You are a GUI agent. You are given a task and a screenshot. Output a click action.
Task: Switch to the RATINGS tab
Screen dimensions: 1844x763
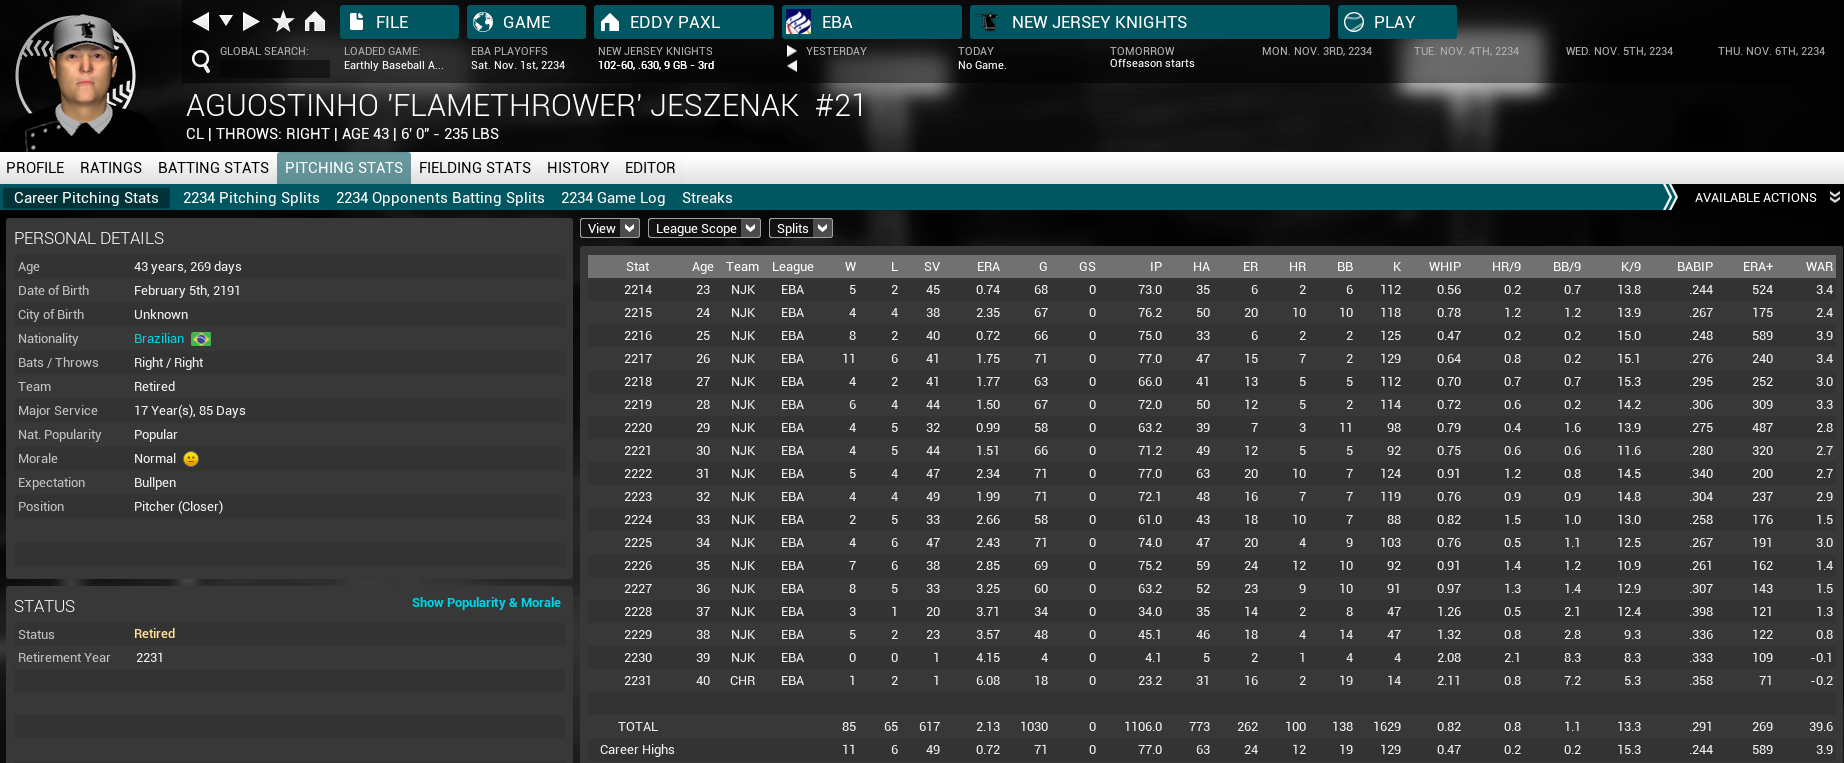click(111, 168)
